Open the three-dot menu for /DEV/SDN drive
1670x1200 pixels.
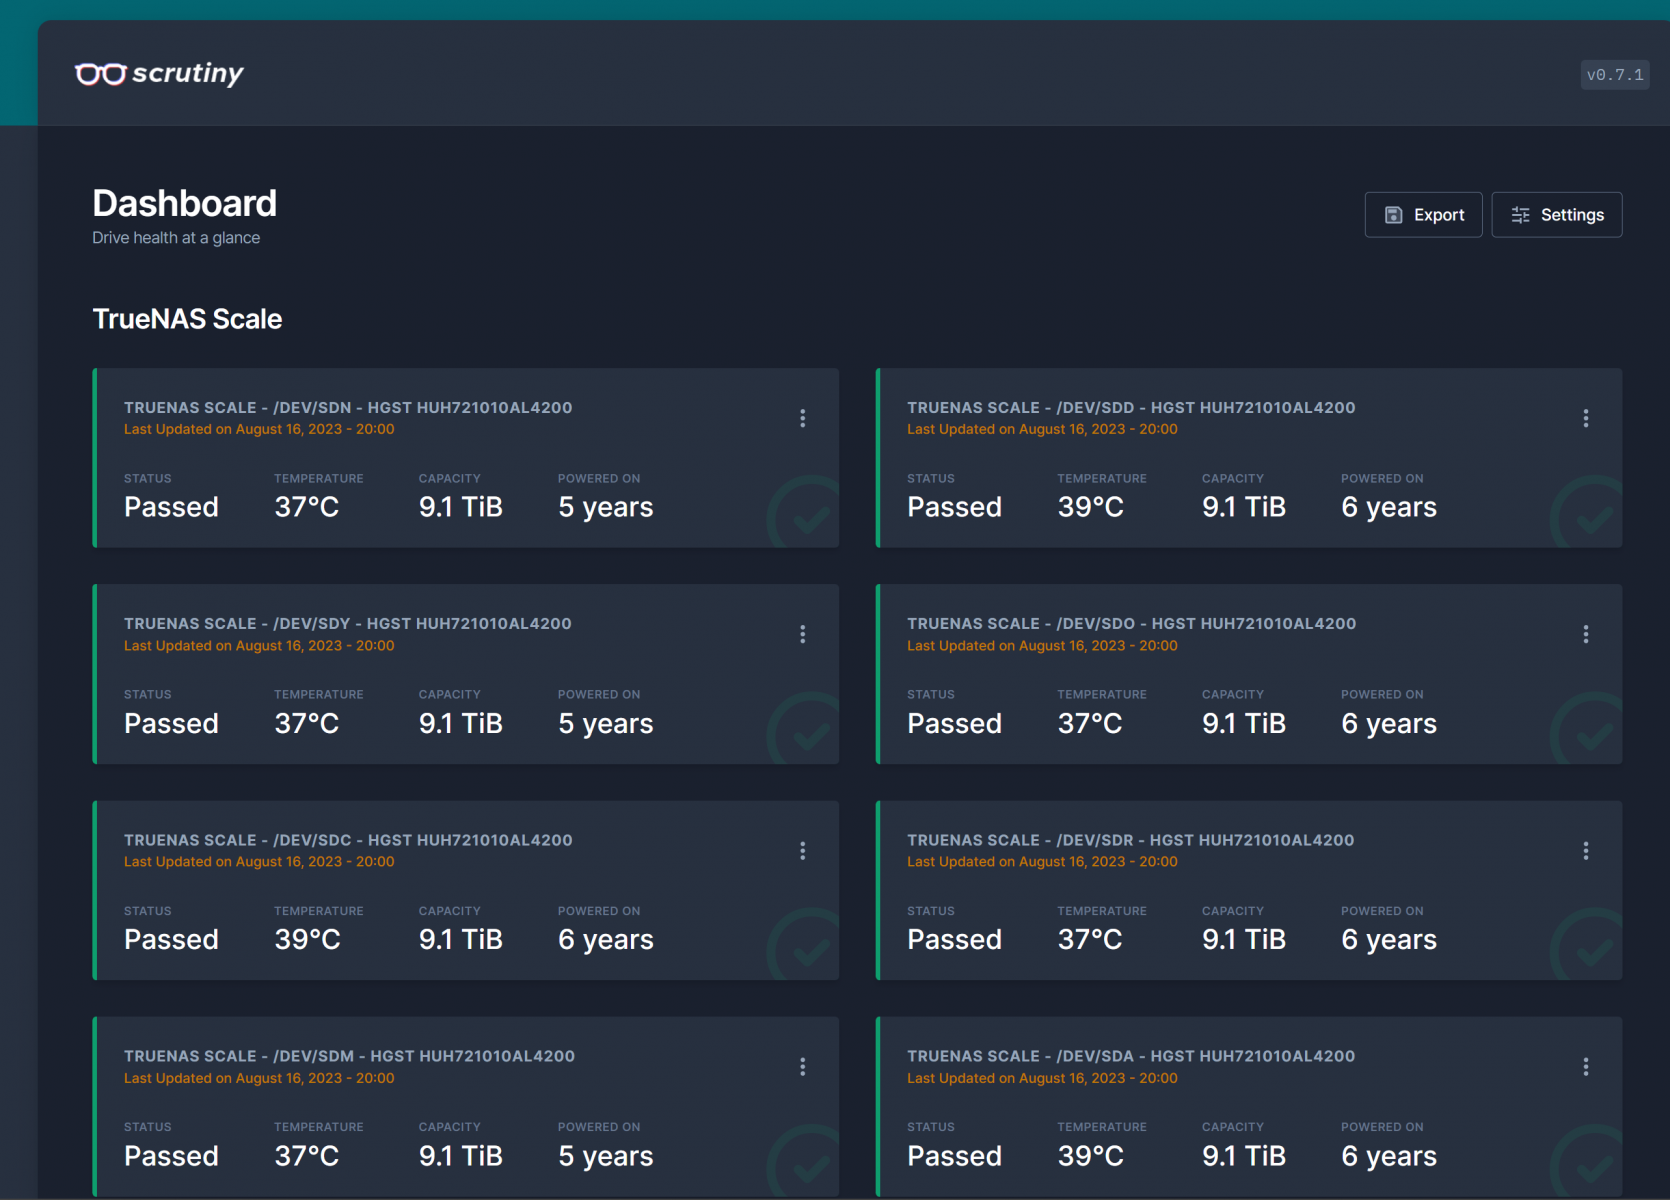click(802, 418)
